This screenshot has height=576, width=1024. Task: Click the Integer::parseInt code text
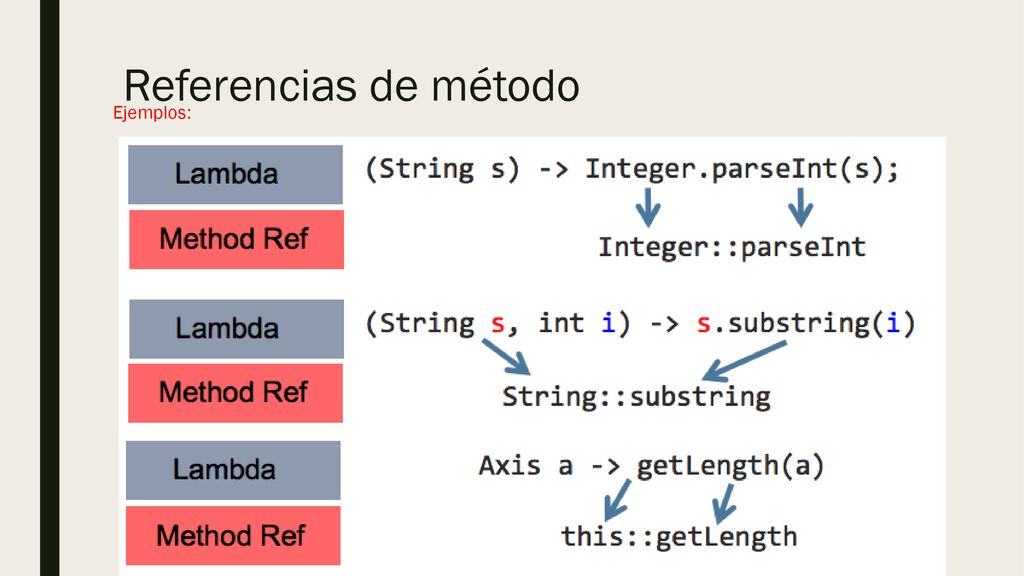point(732,248)
